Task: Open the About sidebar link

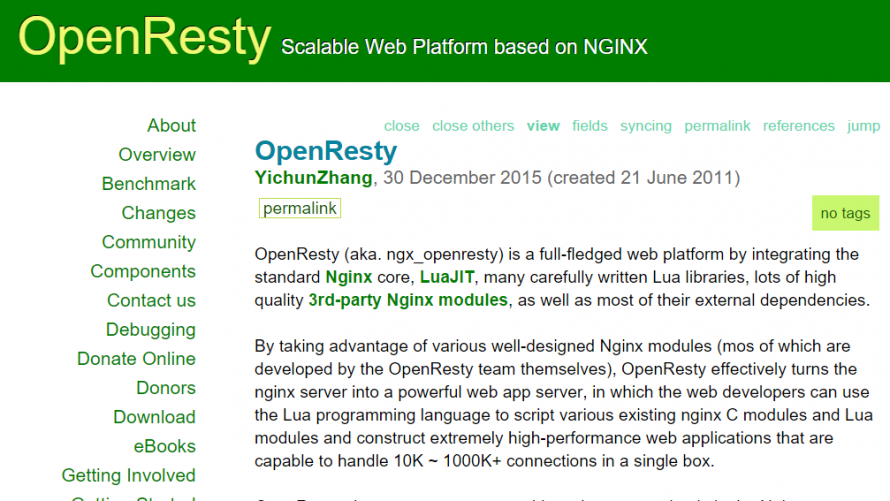Action: pos(171,125)
